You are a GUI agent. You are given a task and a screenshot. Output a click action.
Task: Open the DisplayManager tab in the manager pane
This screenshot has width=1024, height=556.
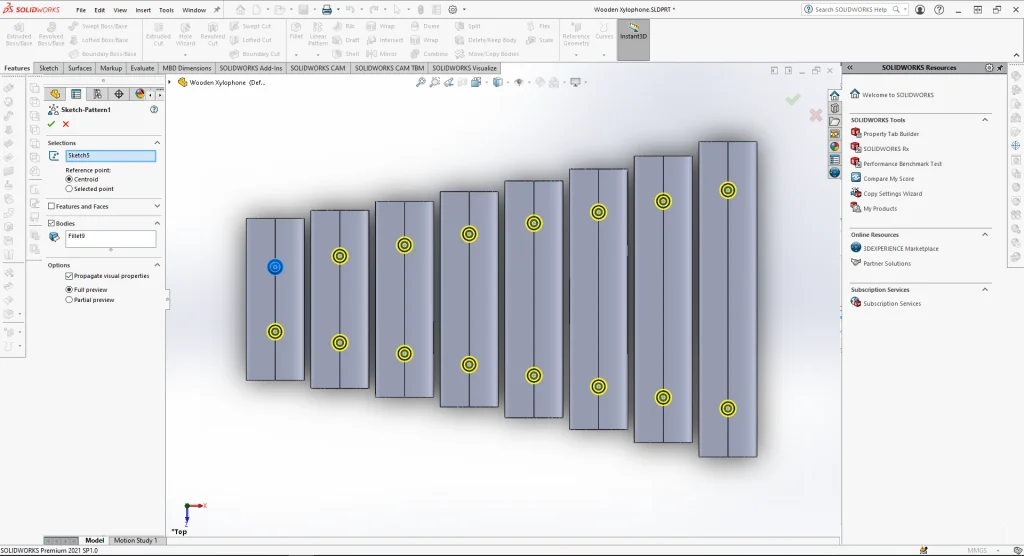point(139,93)
